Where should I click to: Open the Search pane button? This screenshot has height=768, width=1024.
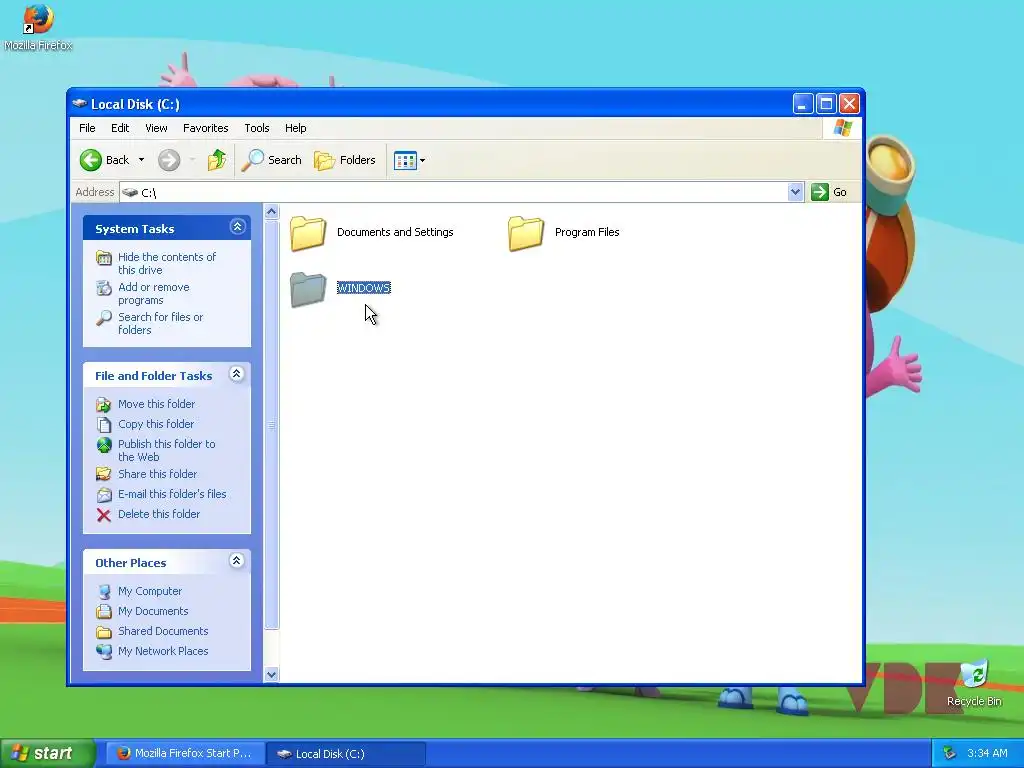[272, 160]
